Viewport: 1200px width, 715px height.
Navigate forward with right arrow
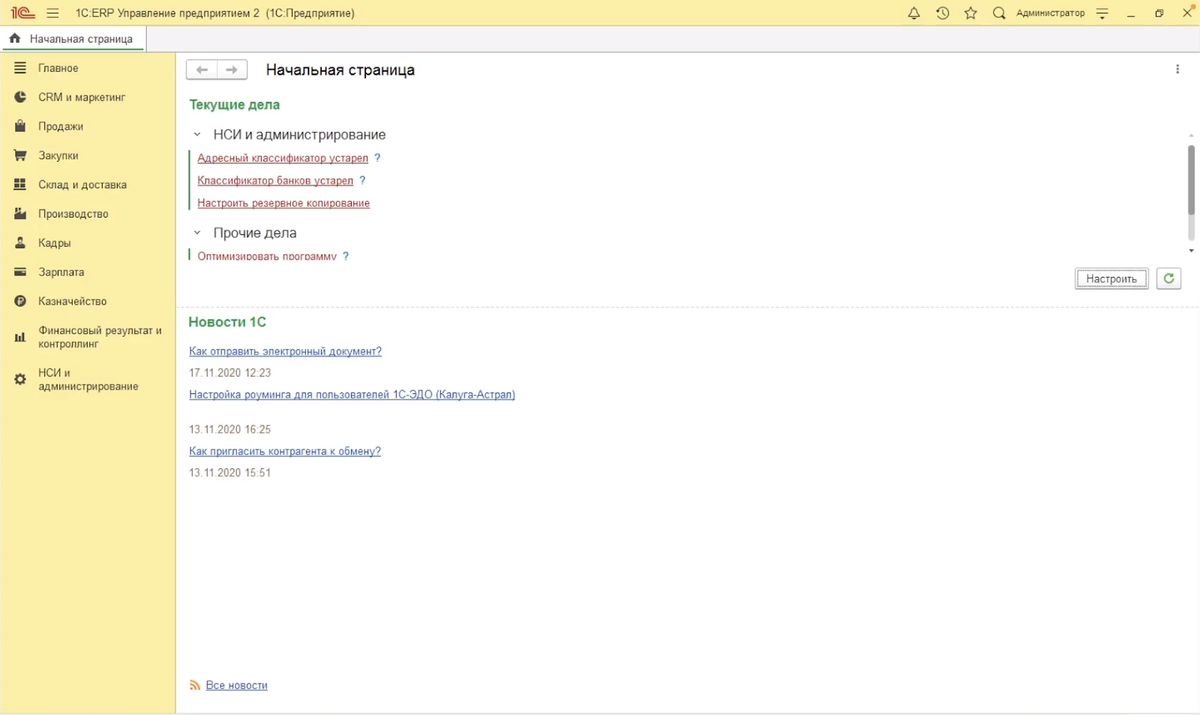232,69
